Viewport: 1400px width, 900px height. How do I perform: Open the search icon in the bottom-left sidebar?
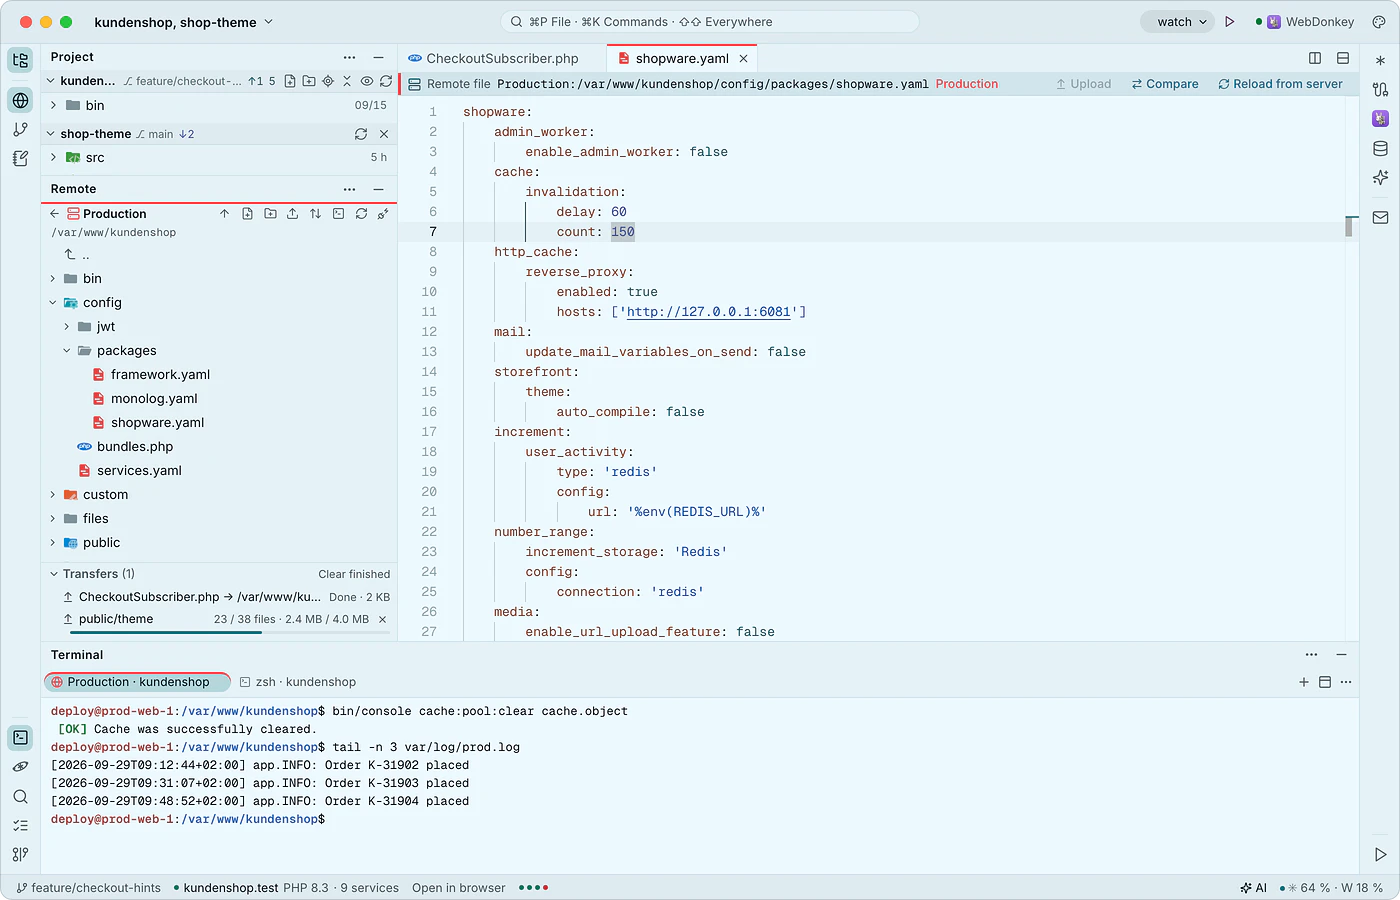[20, 797]
